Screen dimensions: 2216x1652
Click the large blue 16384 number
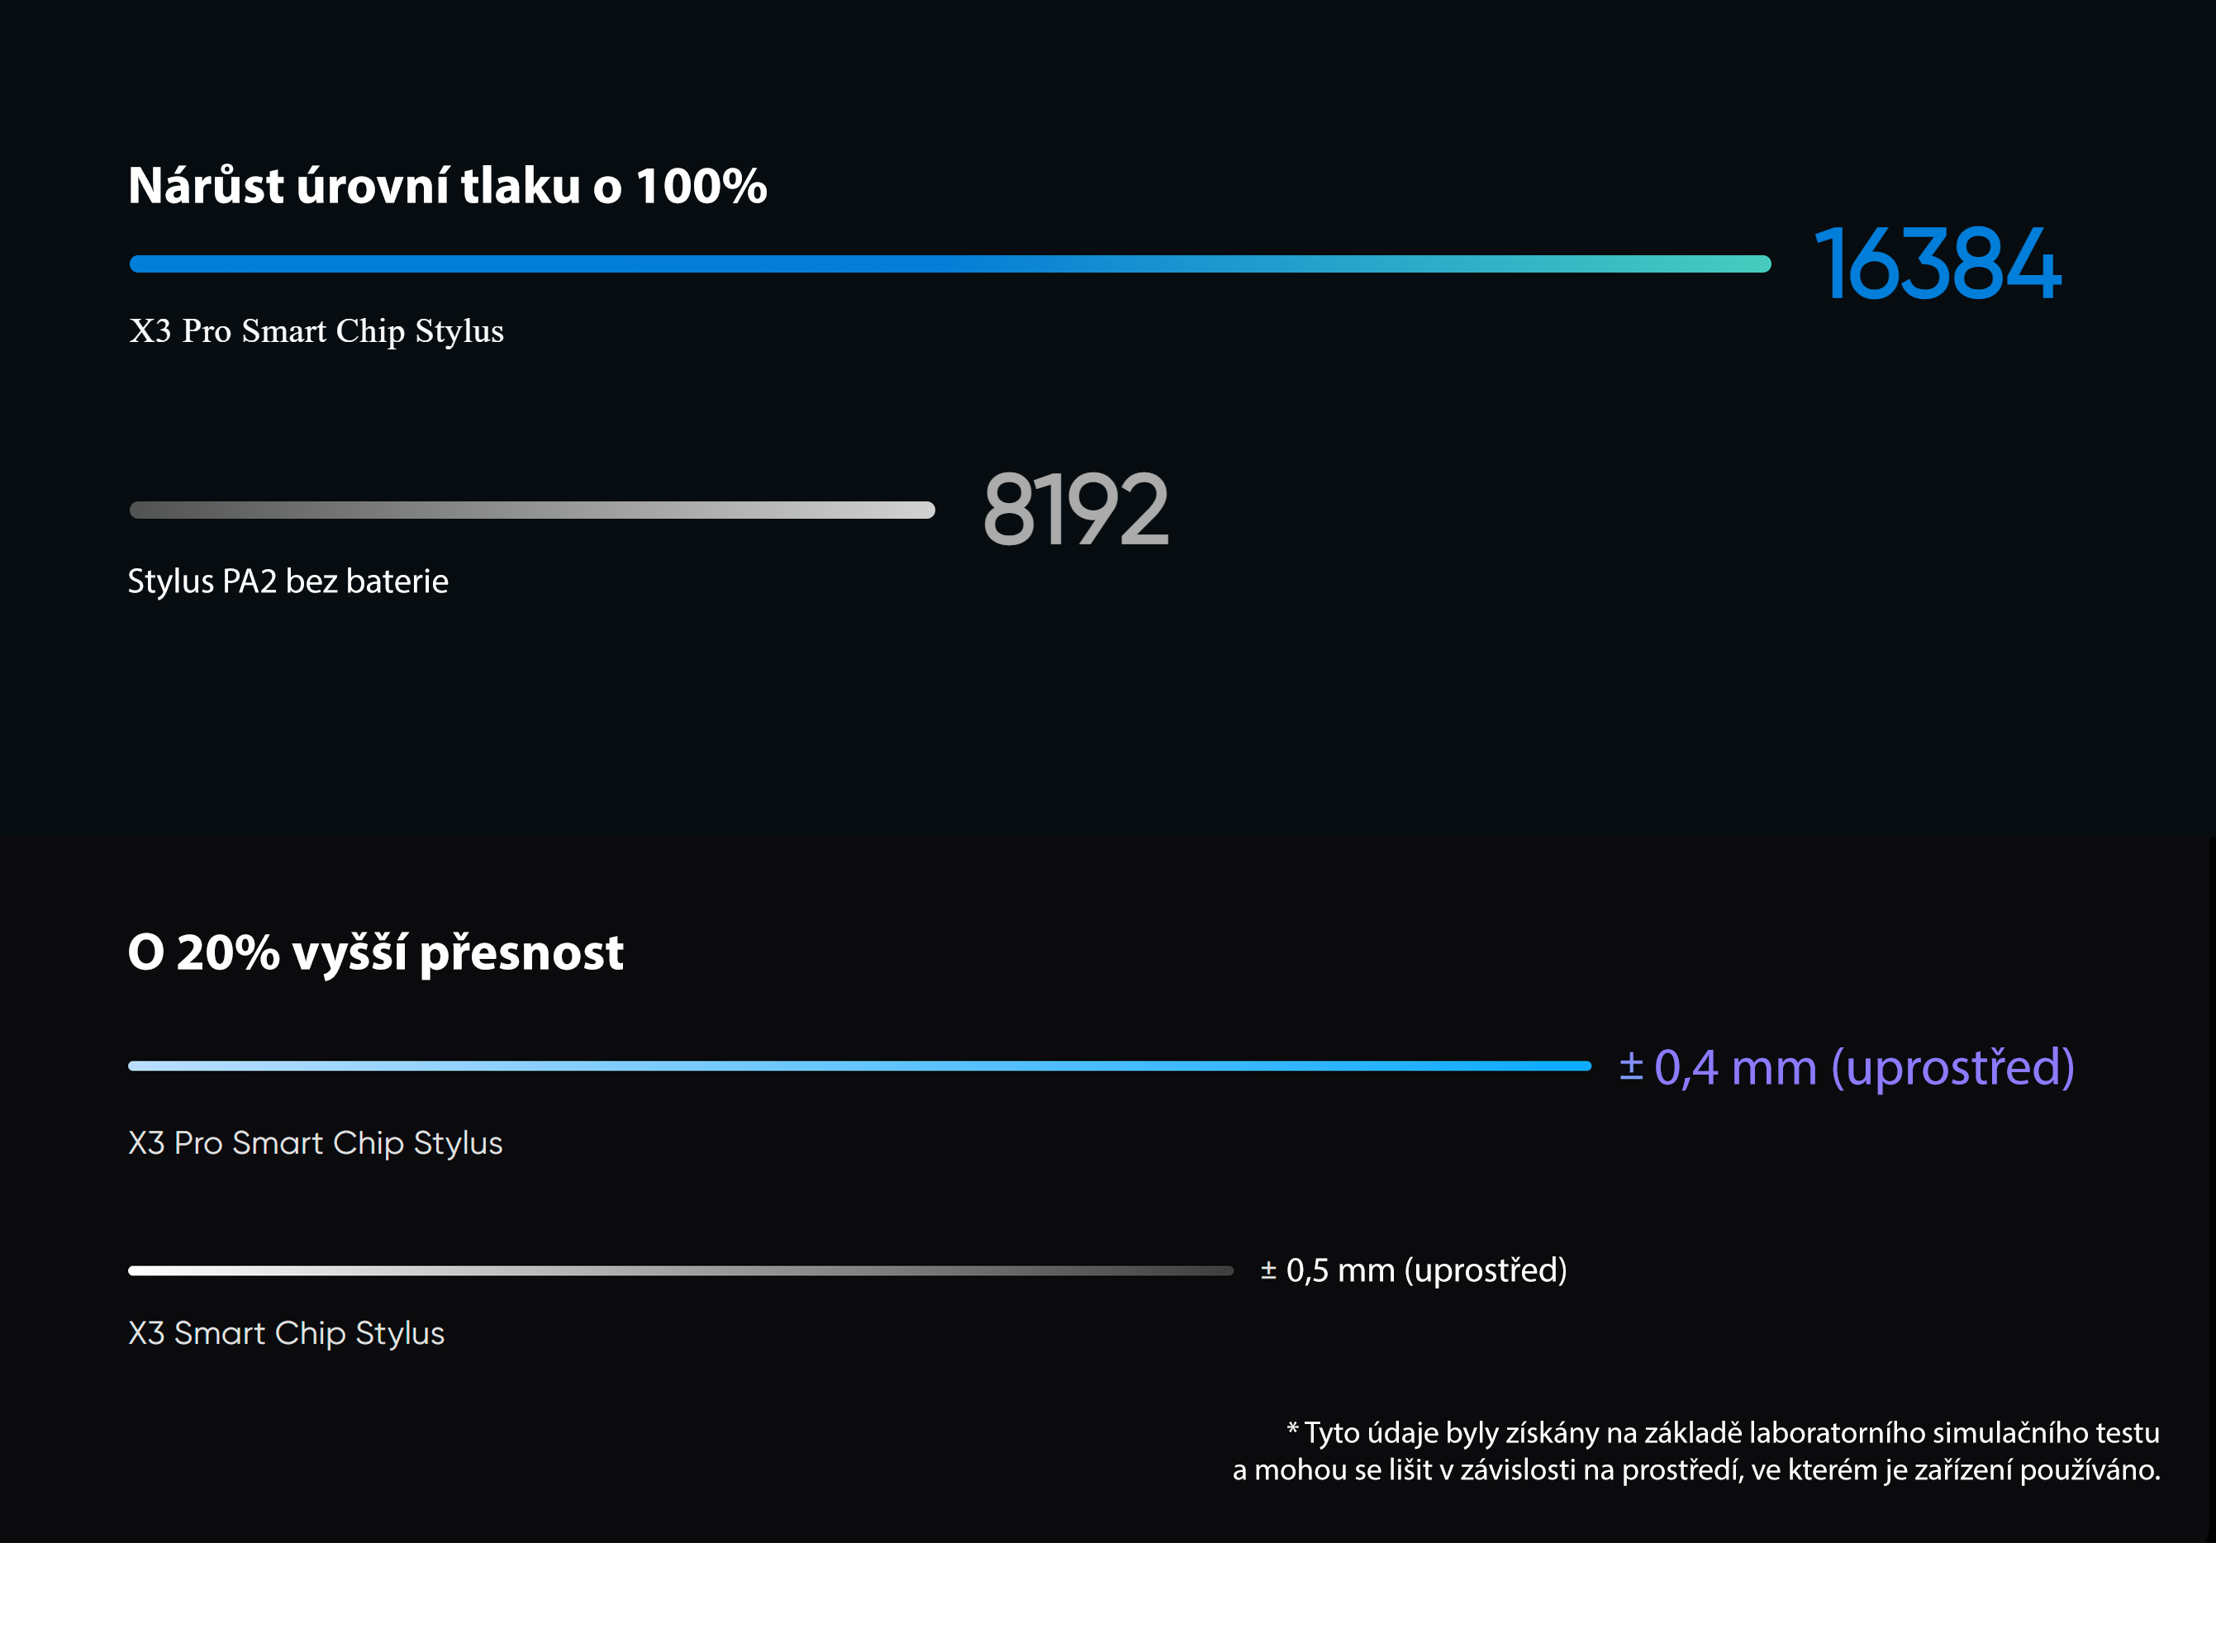(1937, 263)
